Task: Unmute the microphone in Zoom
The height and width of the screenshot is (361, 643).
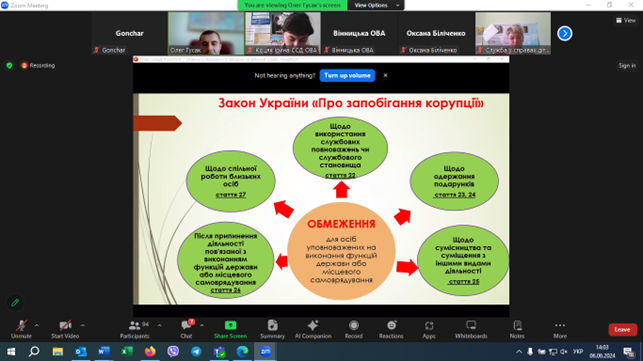Action: (x=21, y=329)
